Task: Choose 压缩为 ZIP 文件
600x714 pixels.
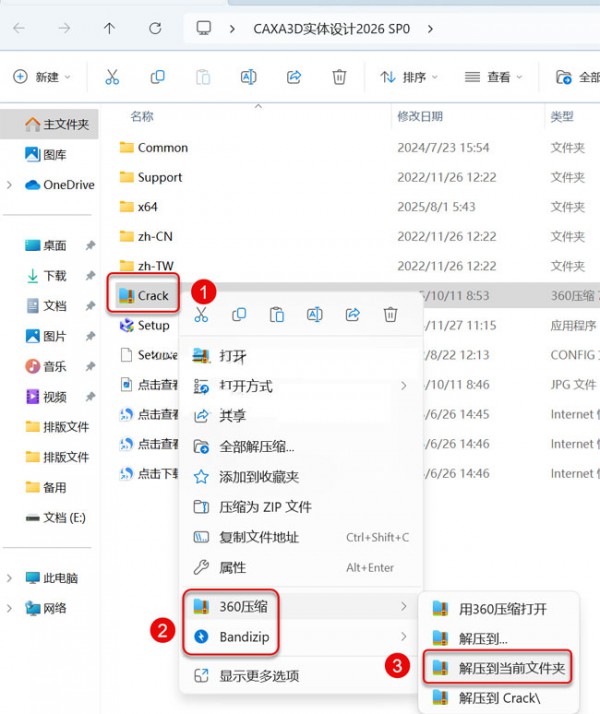Action: pyautogui.click(x=301, y=507)
